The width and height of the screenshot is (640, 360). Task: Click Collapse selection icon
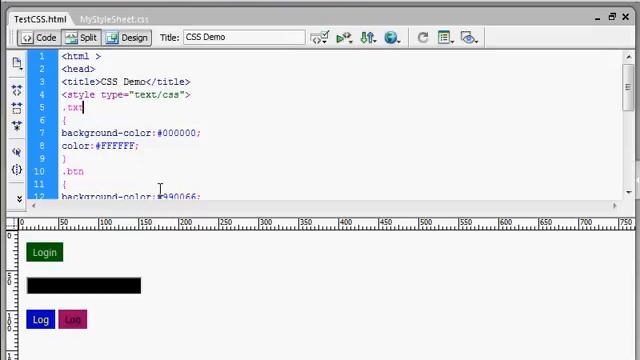pos(17,108)
